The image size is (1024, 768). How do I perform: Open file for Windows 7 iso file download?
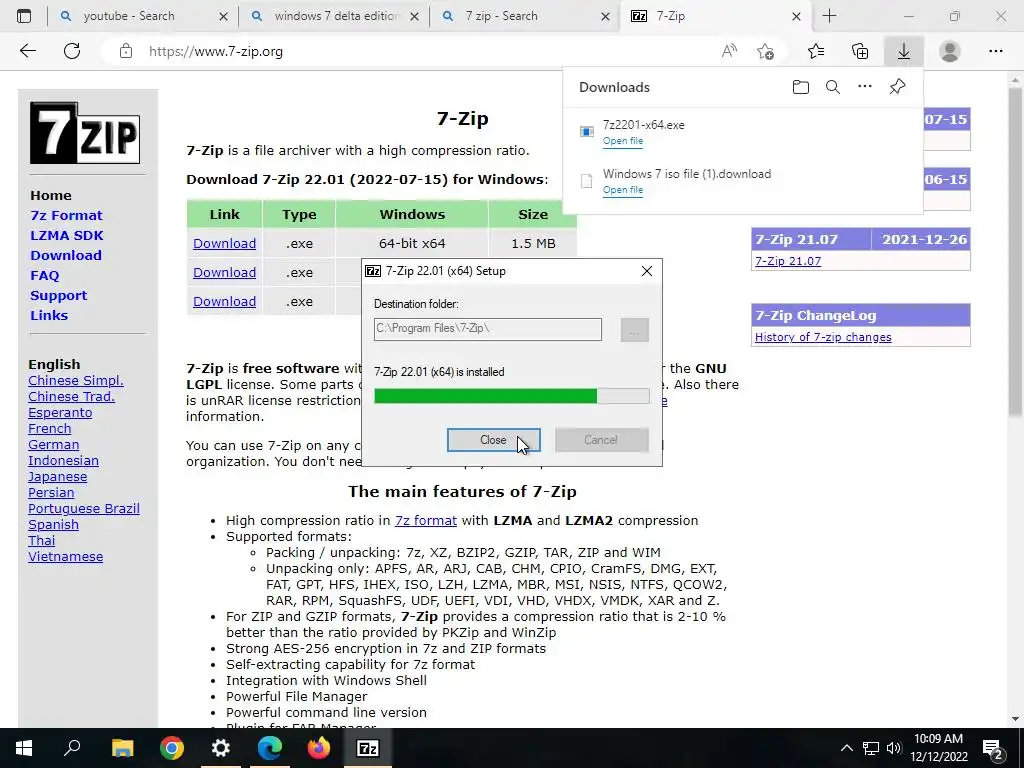pos(622,190)
